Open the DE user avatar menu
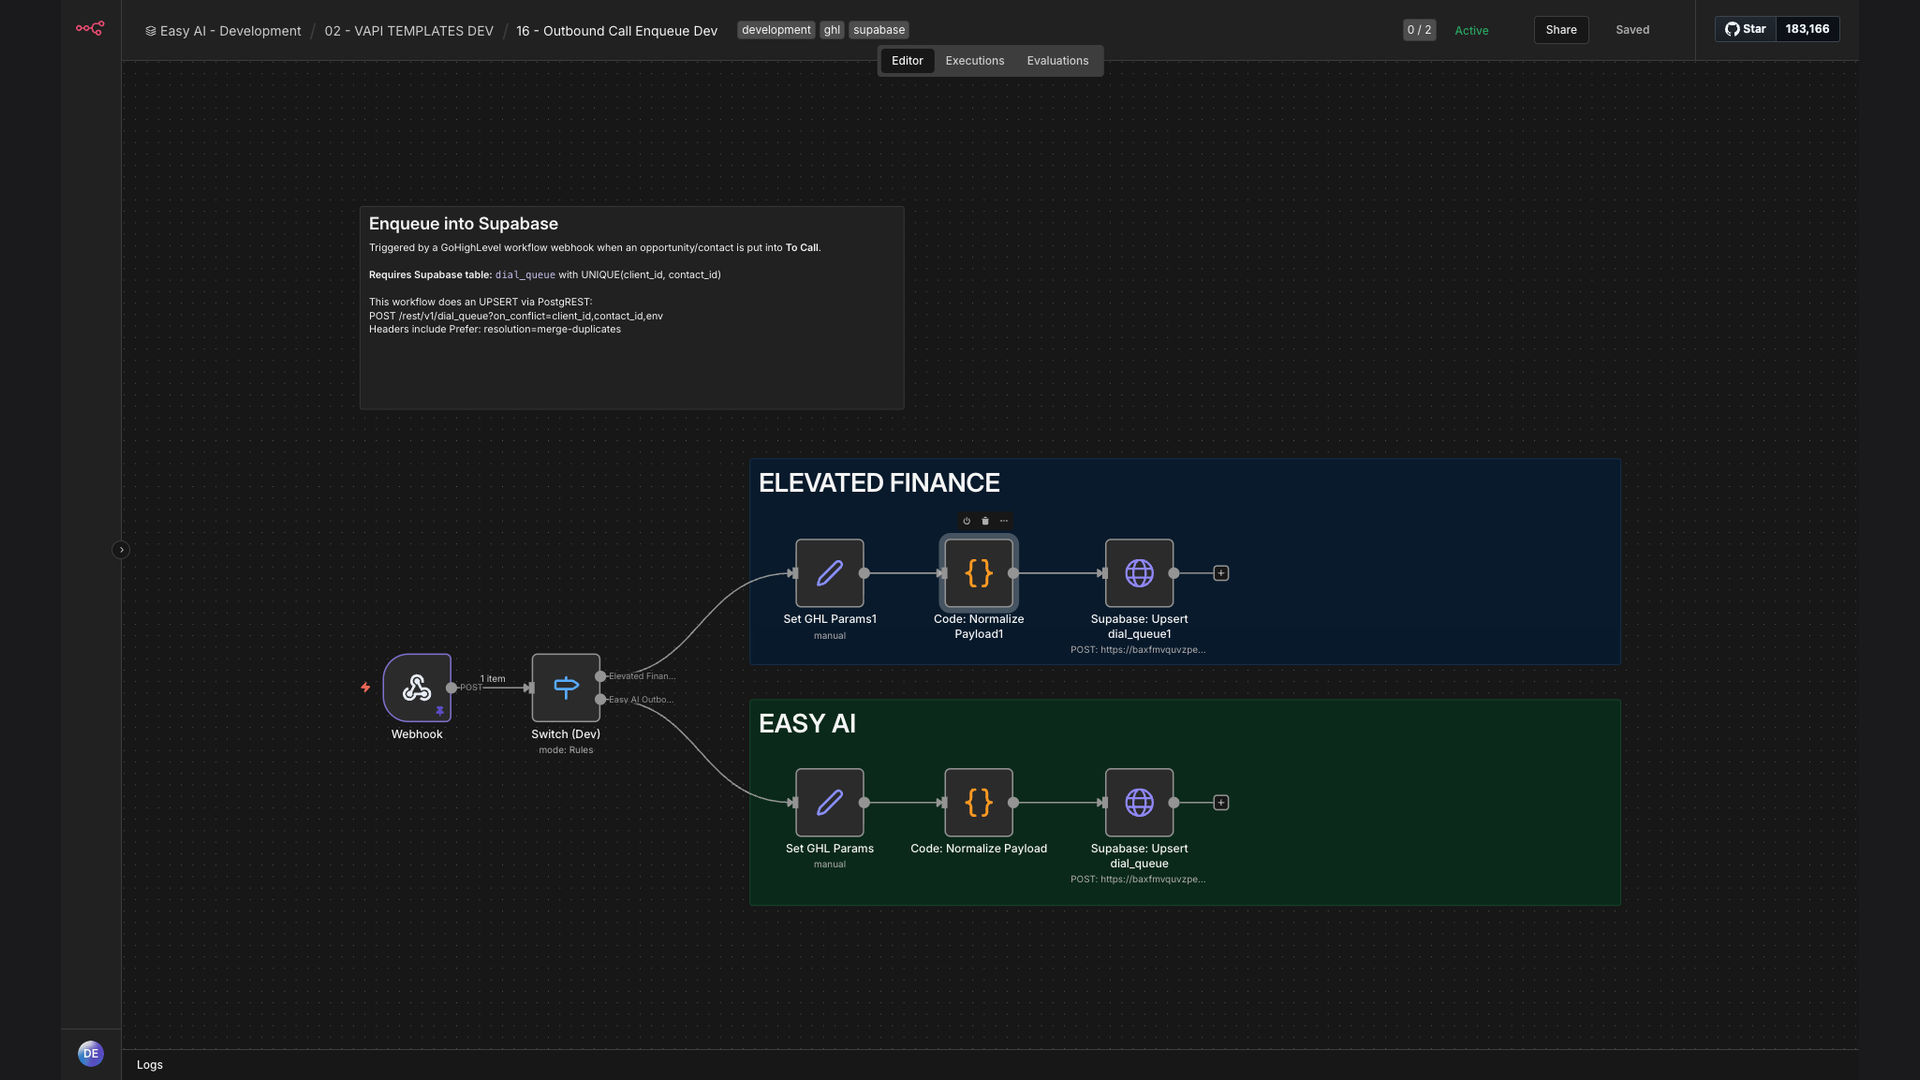Screen dimensions: 1920x1080 coord(91,1053)
